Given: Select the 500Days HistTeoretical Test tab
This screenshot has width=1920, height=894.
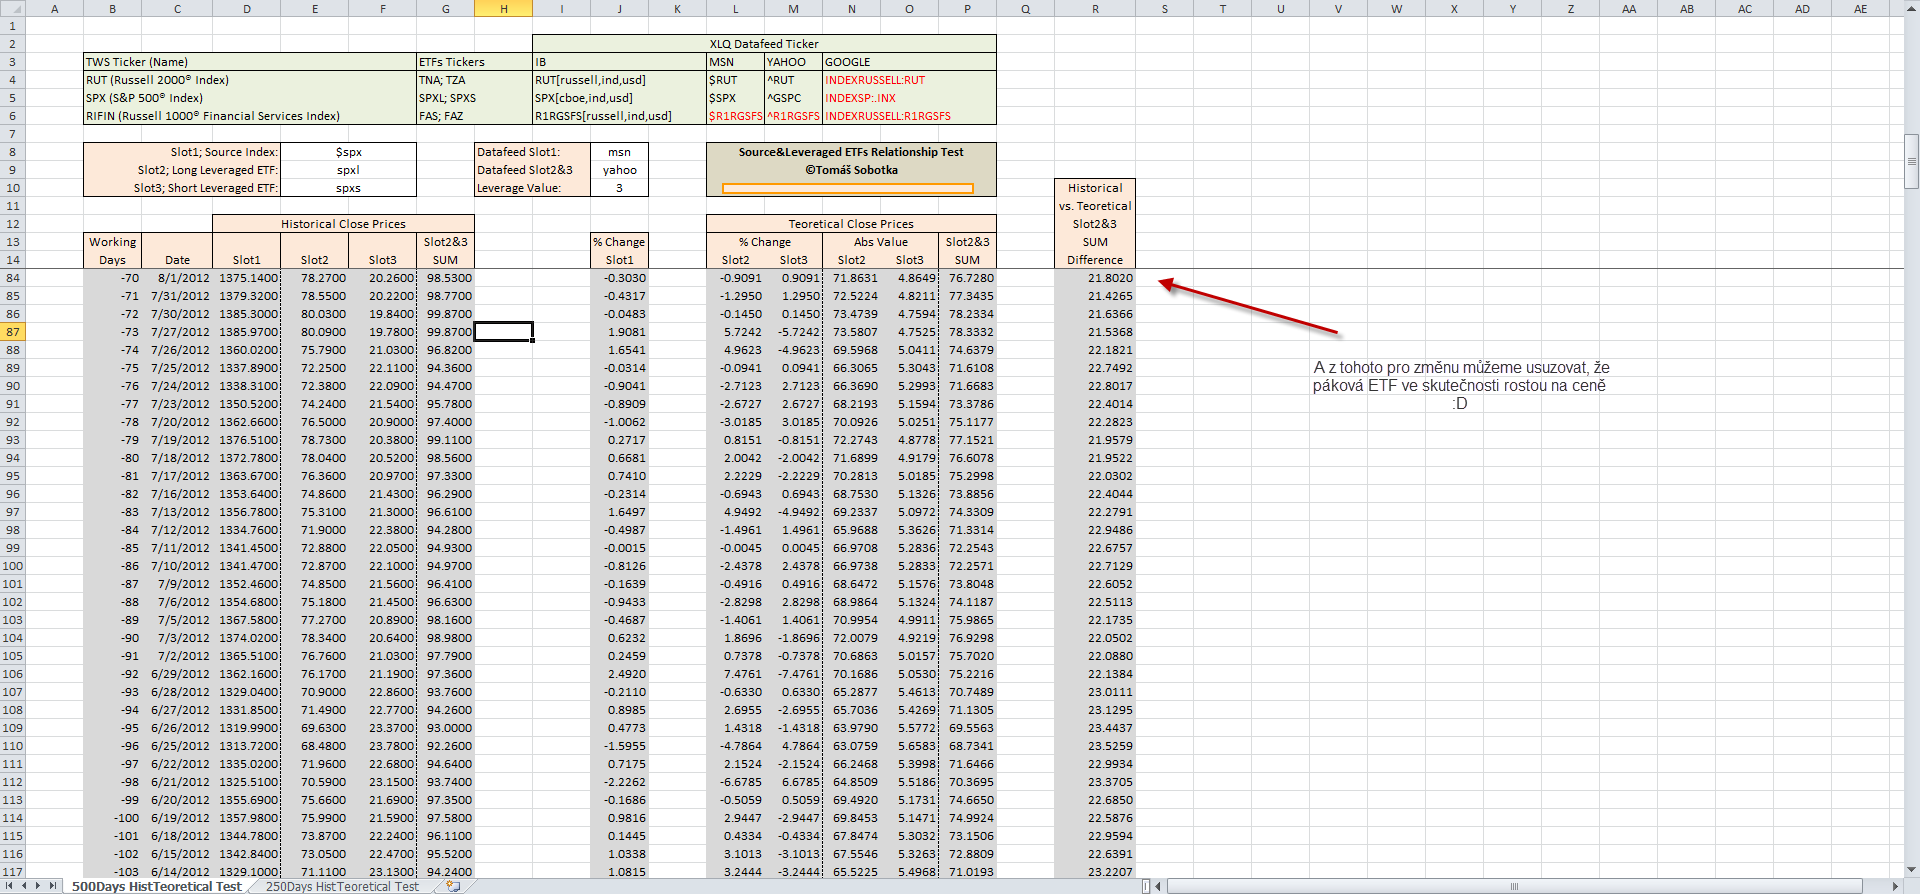Looking at the screenshot, I should 156,886.
